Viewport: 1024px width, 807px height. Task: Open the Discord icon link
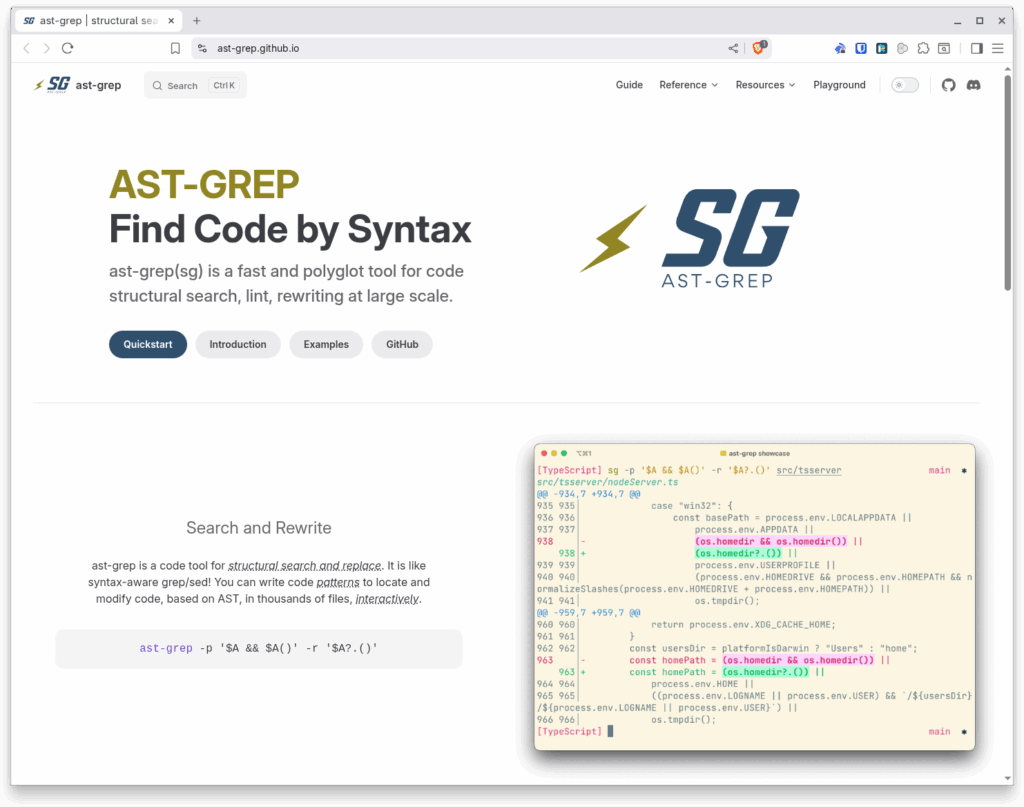[973, 85]
